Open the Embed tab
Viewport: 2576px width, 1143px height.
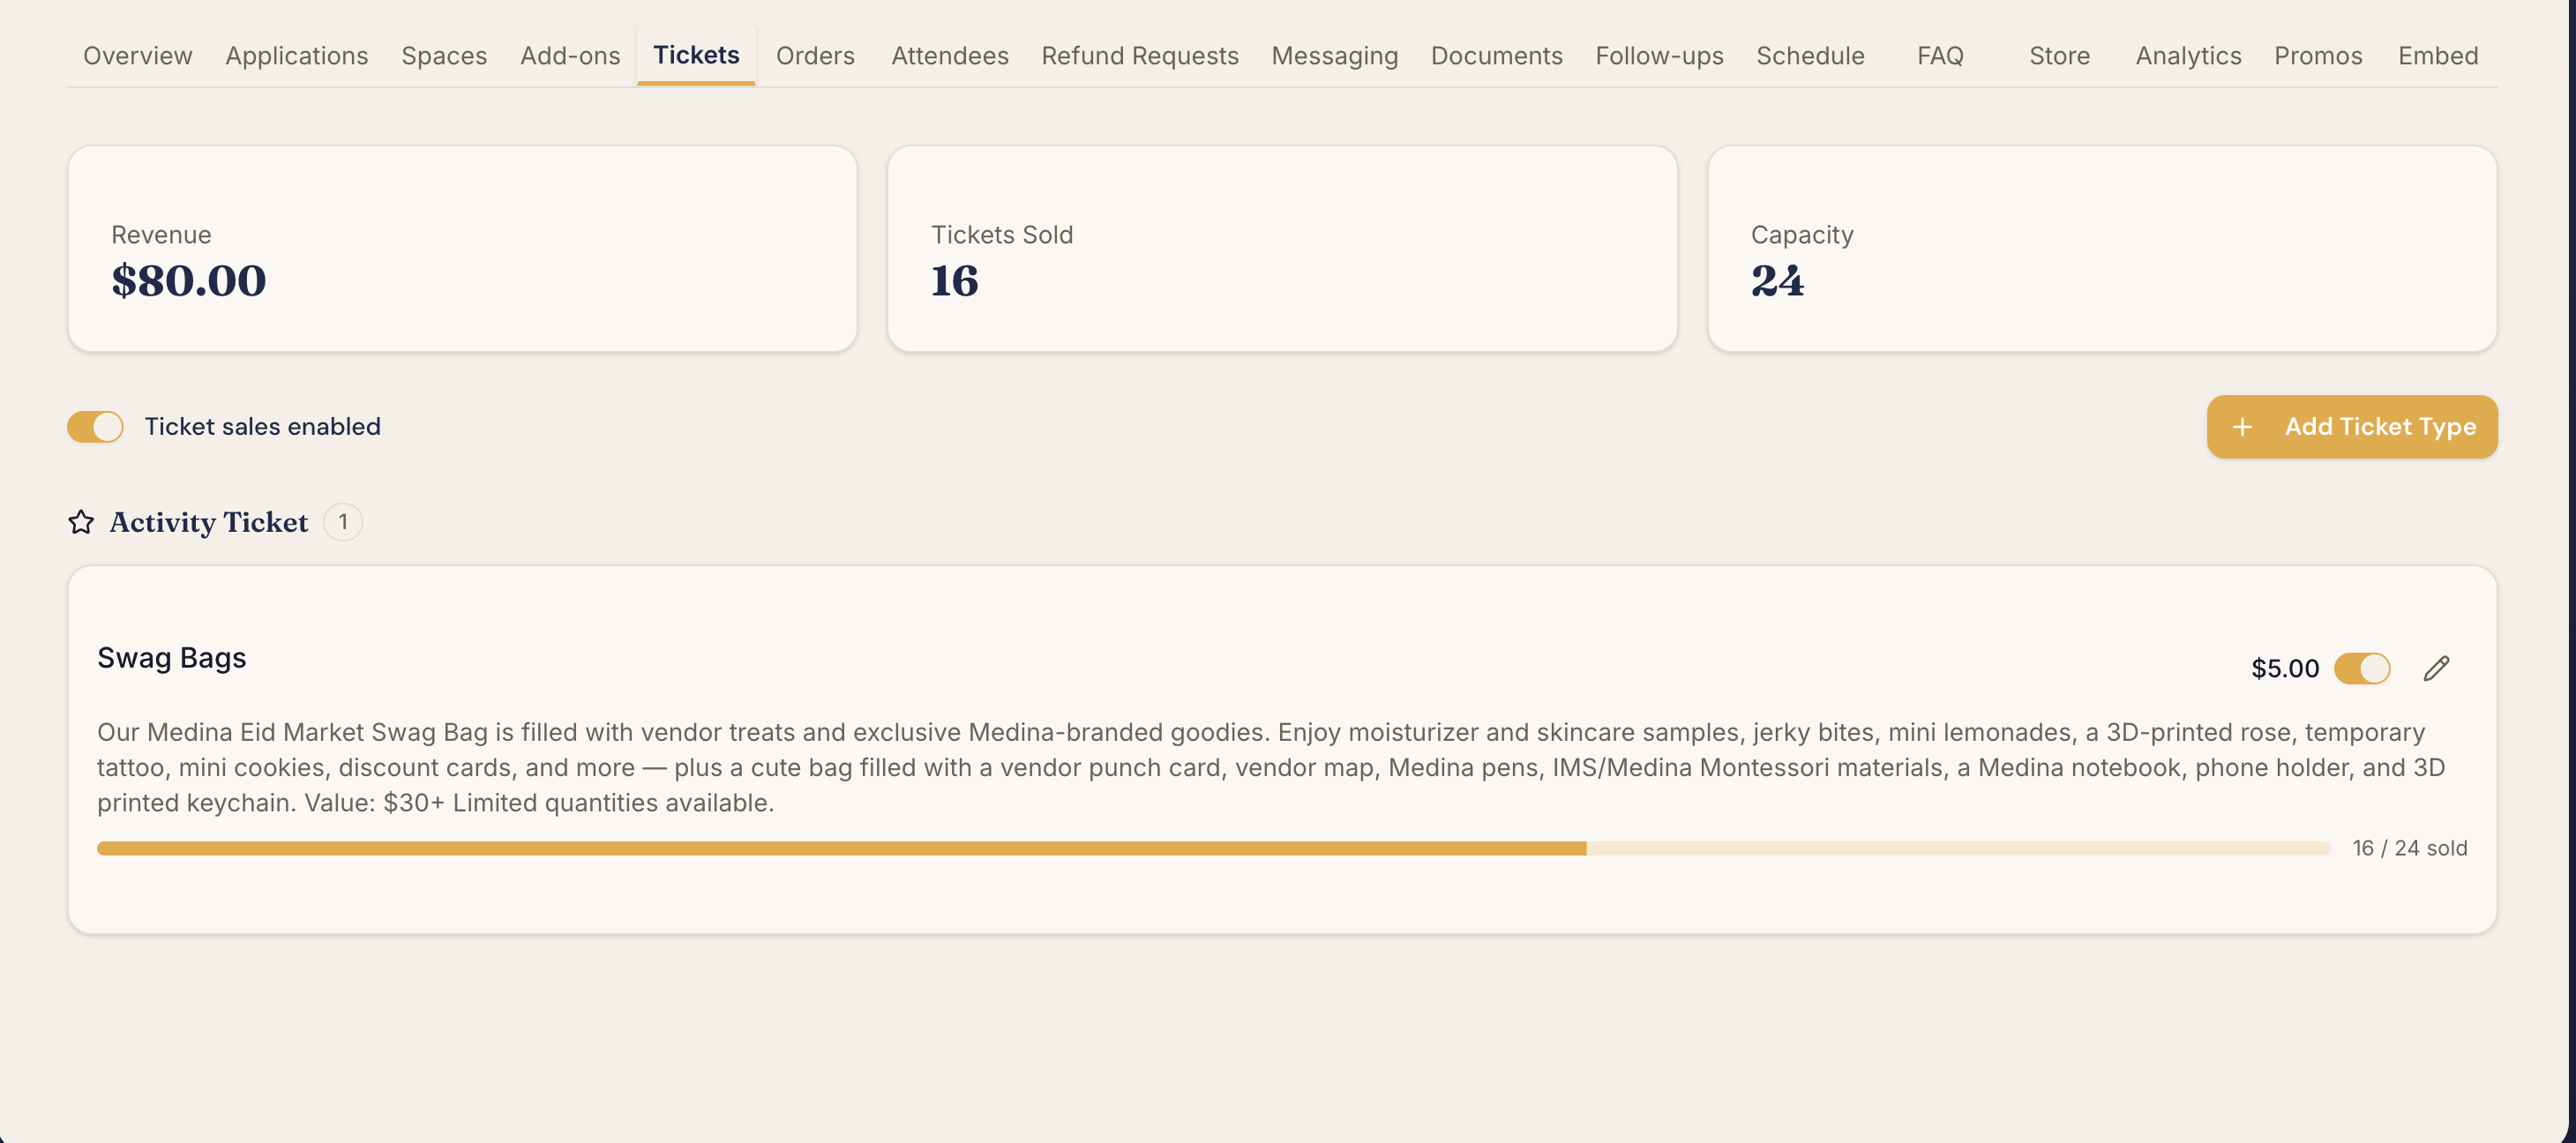[2438, 56]
